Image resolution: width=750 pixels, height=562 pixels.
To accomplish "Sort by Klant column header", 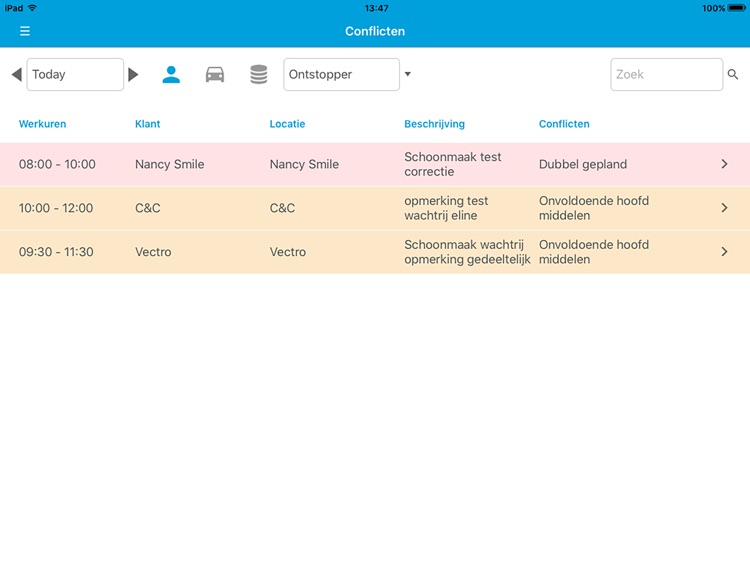I will point(147,124).
